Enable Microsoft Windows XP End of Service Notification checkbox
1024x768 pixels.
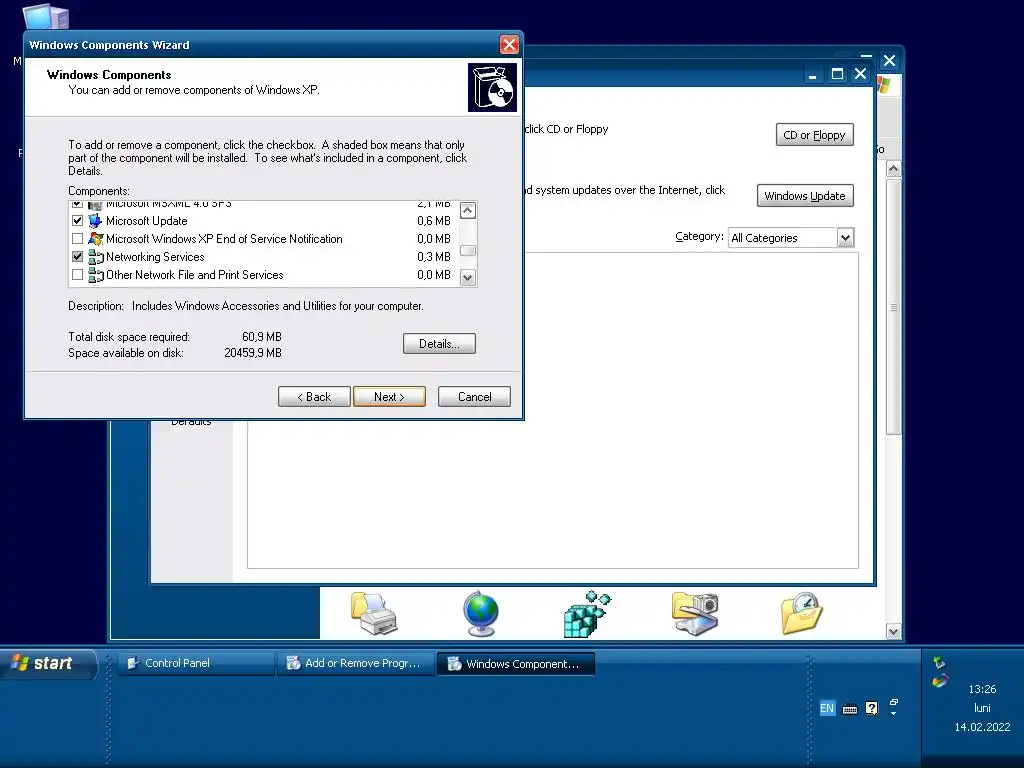(x=78, y=239)
